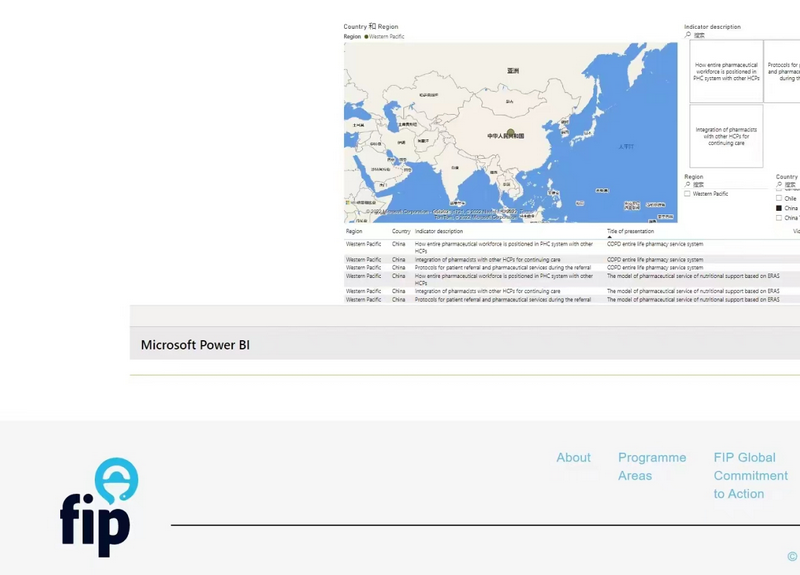The image size is (800, 575).
Task: Click sort arrow under Title of presentation
Action: (610, 237)
